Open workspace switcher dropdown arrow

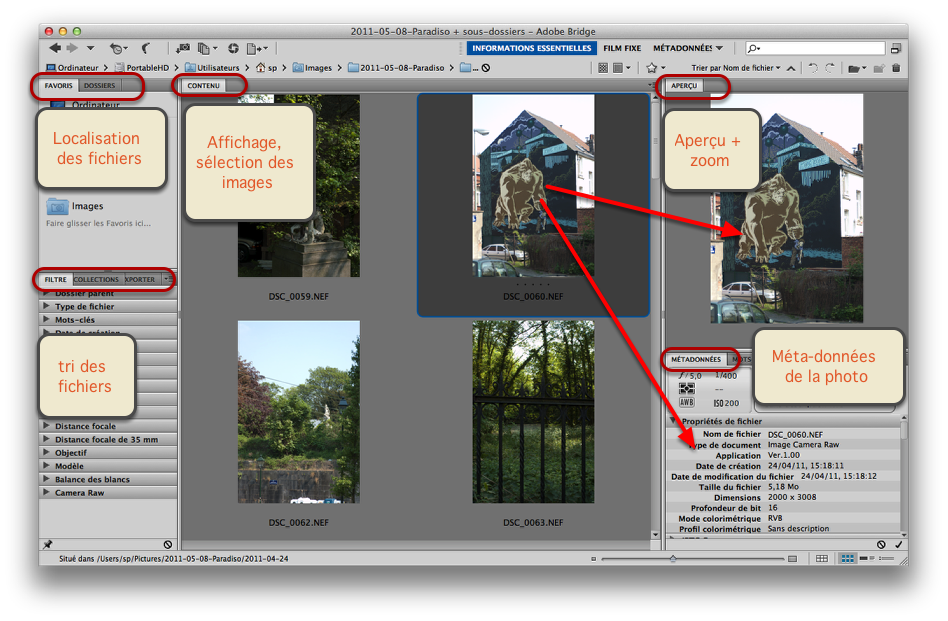pyautogui.click(x=719, y=48)
